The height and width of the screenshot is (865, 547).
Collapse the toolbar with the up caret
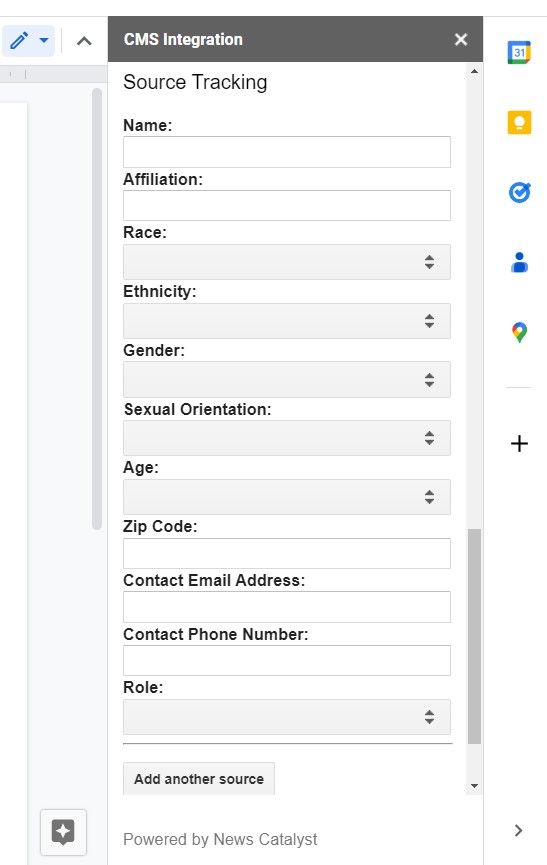[x=84, y=41]
